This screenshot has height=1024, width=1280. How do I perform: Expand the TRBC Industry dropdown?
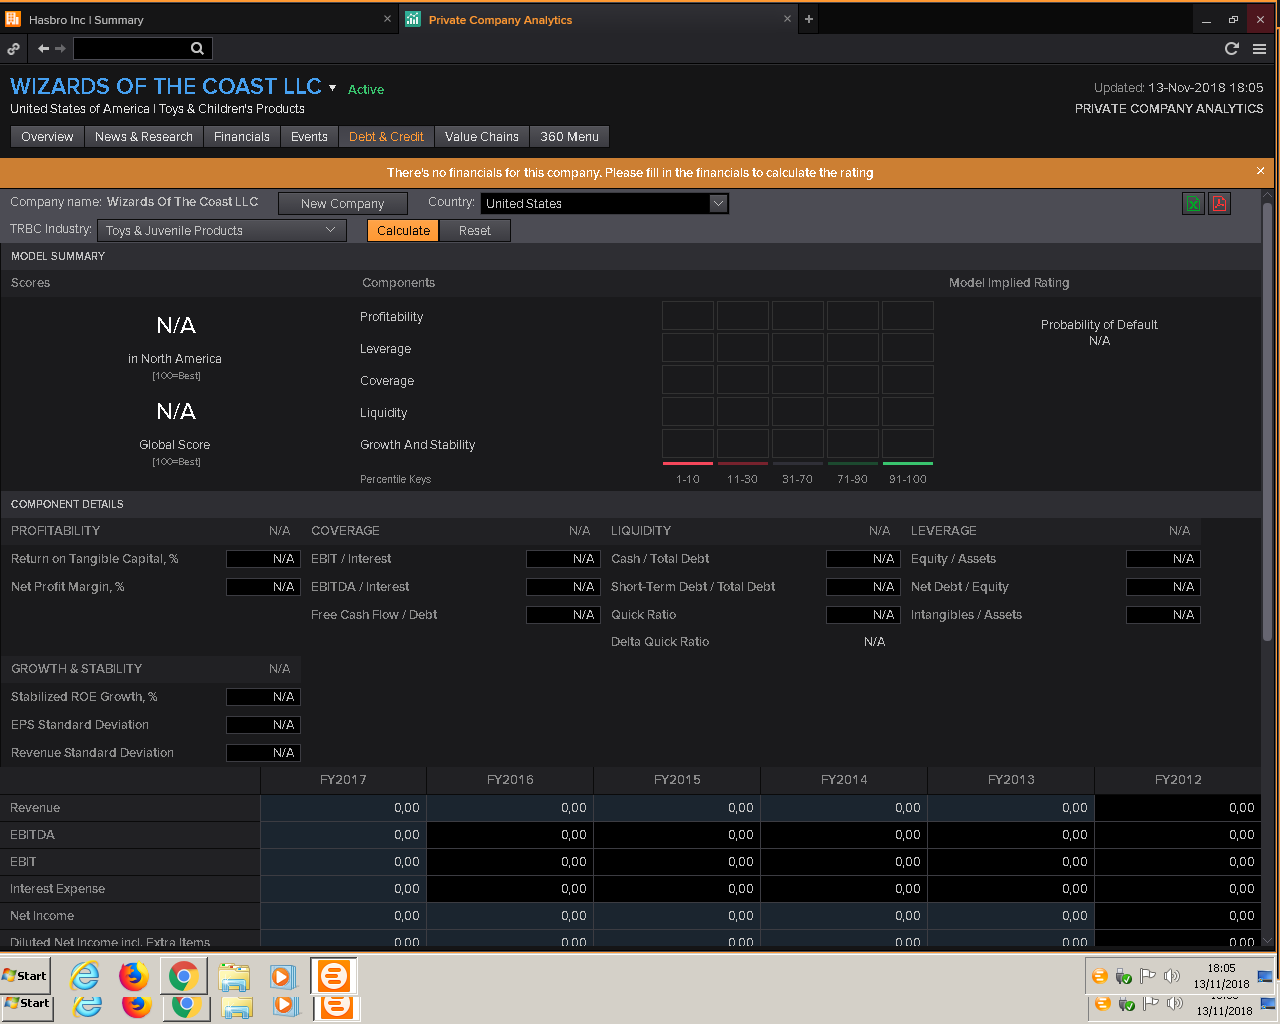coord(330,230)
